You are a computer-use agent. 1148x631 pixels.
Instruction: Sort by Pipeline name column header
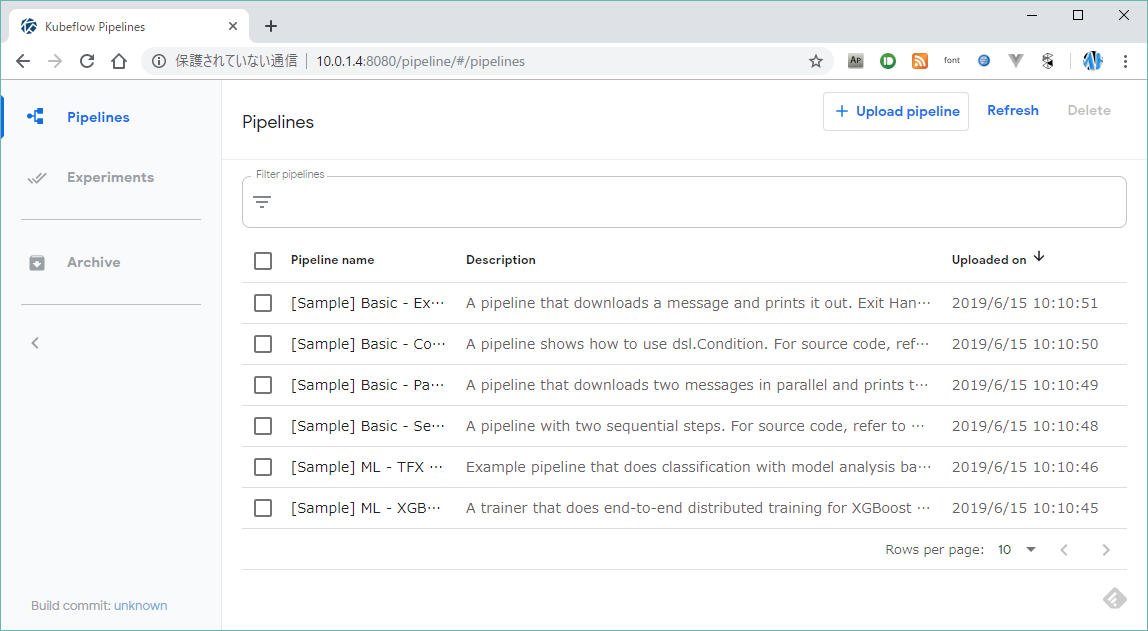point(332,260)
